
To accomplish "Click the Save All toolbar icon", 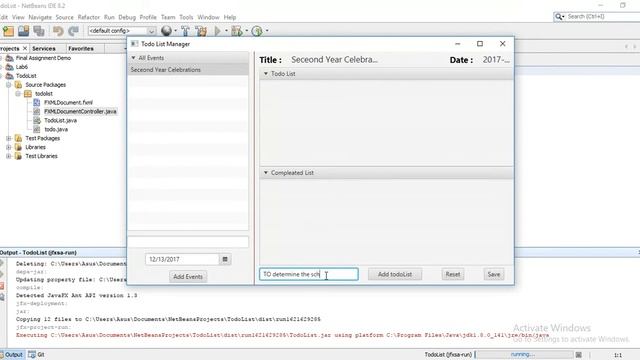I will click(39, 31).
